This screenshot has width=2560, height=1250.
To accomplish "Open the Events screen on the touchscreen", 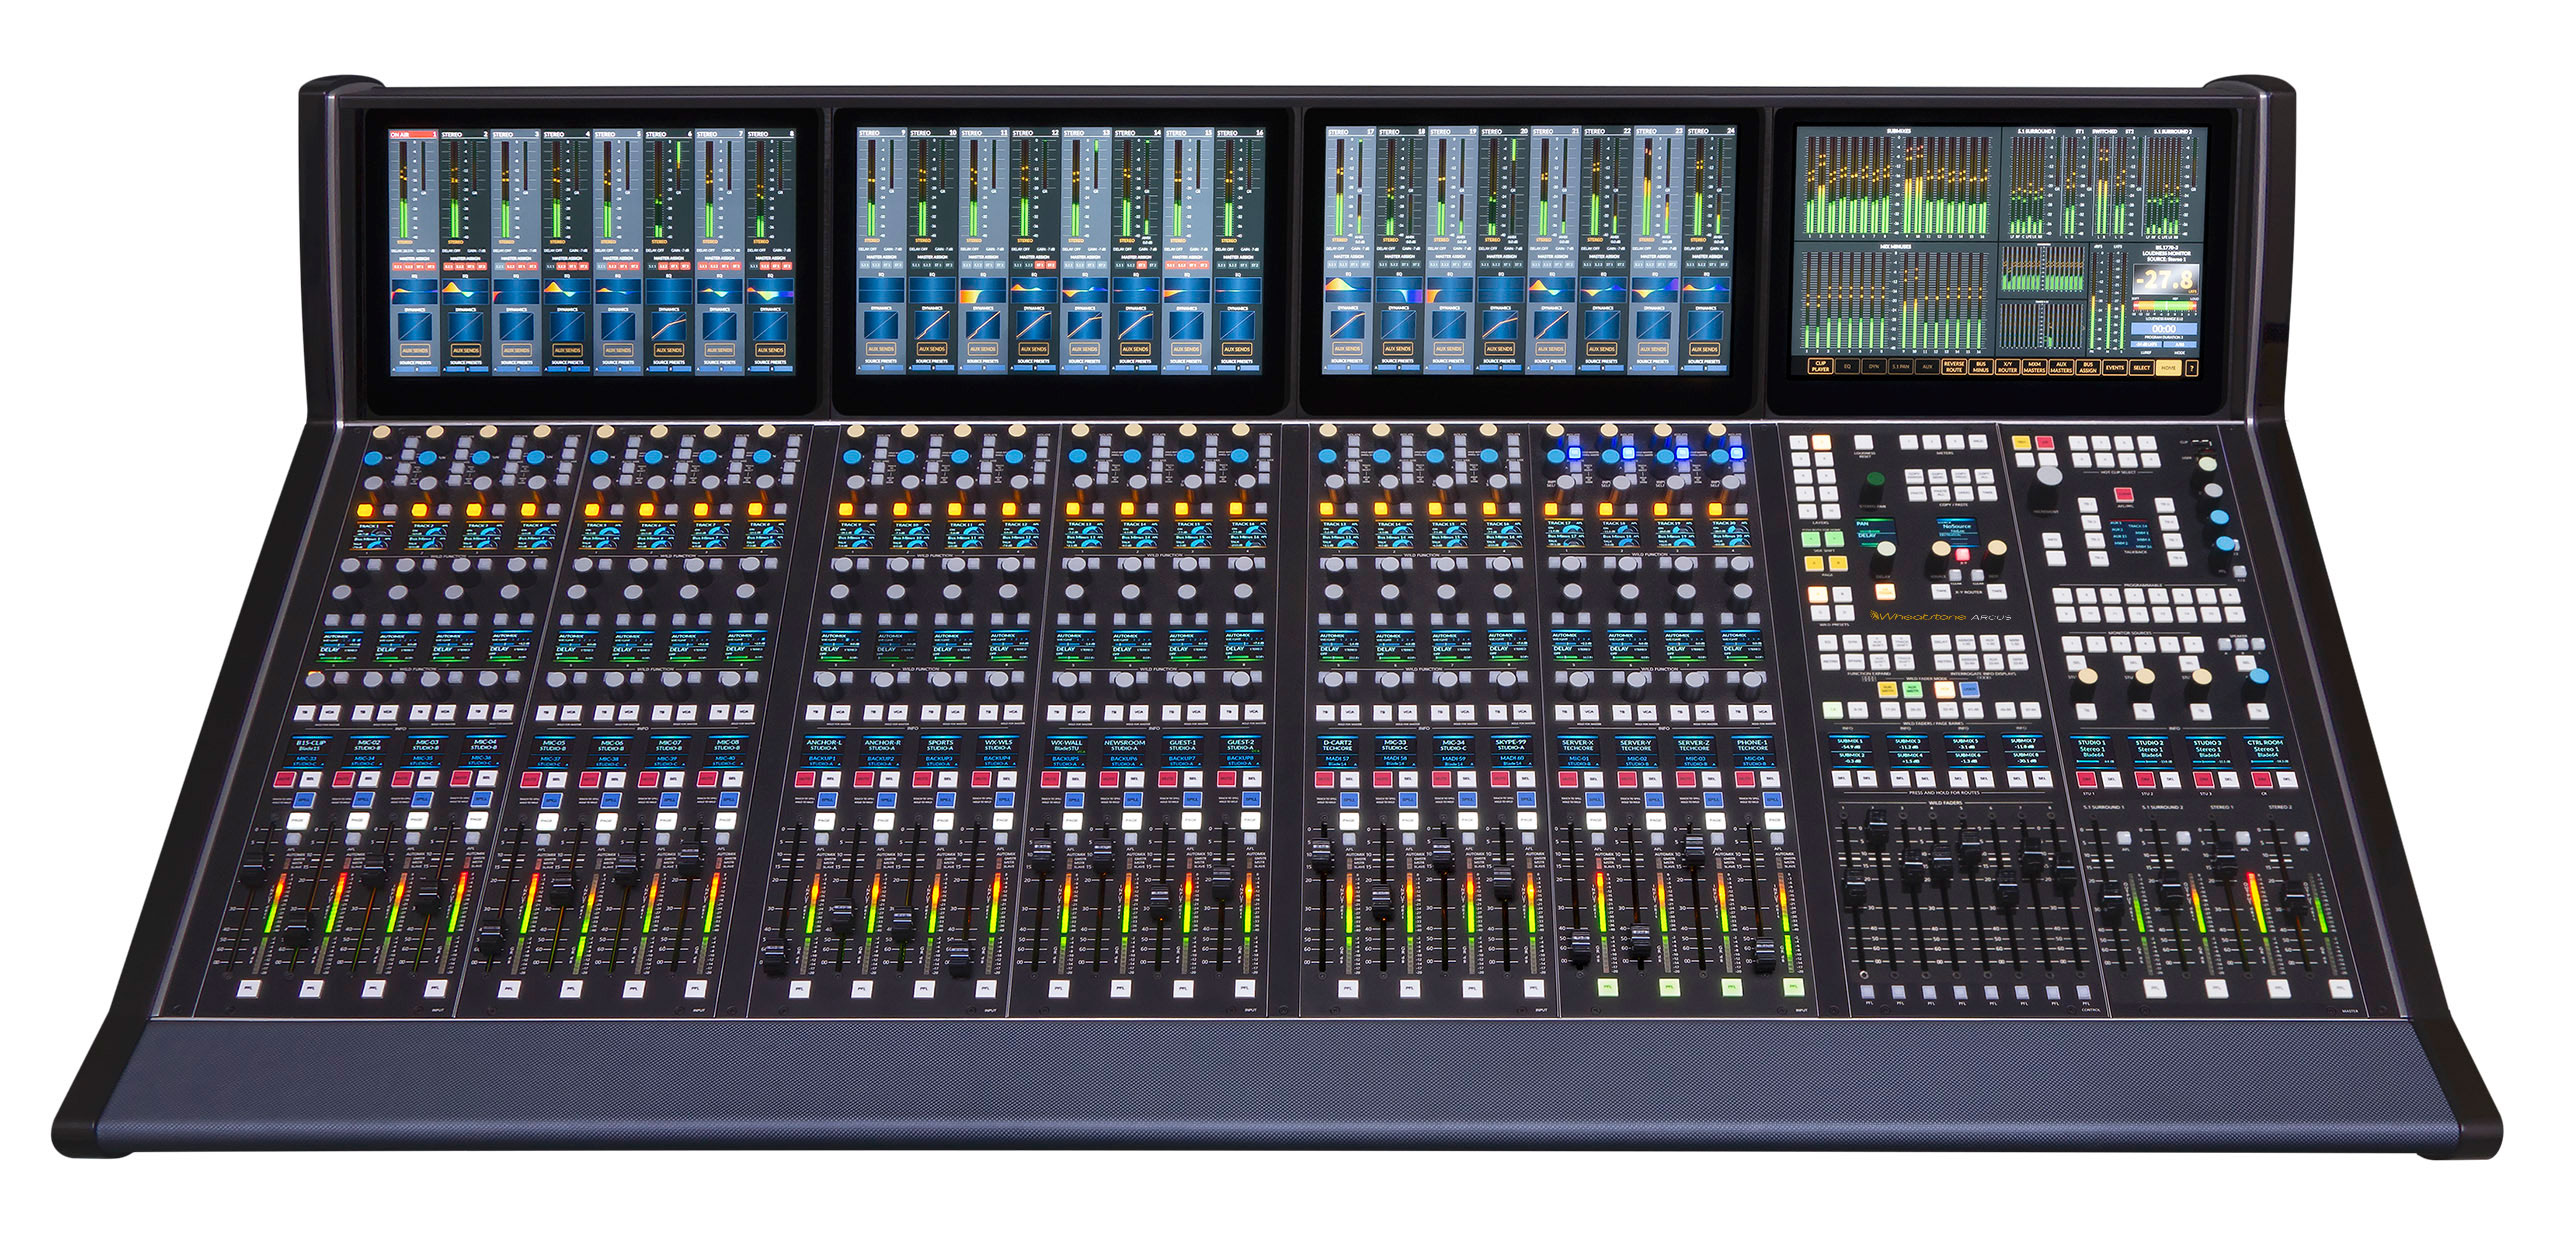I will coord(2115,367).
